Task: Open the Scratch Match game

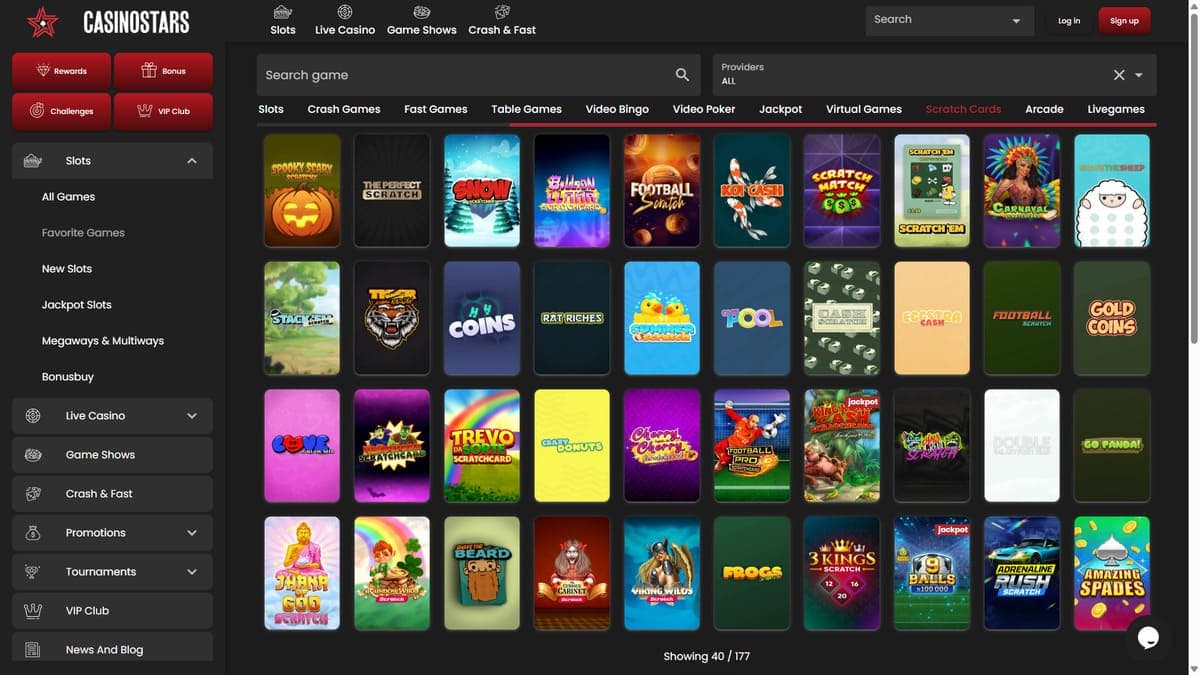Action: tap(842, 190)
